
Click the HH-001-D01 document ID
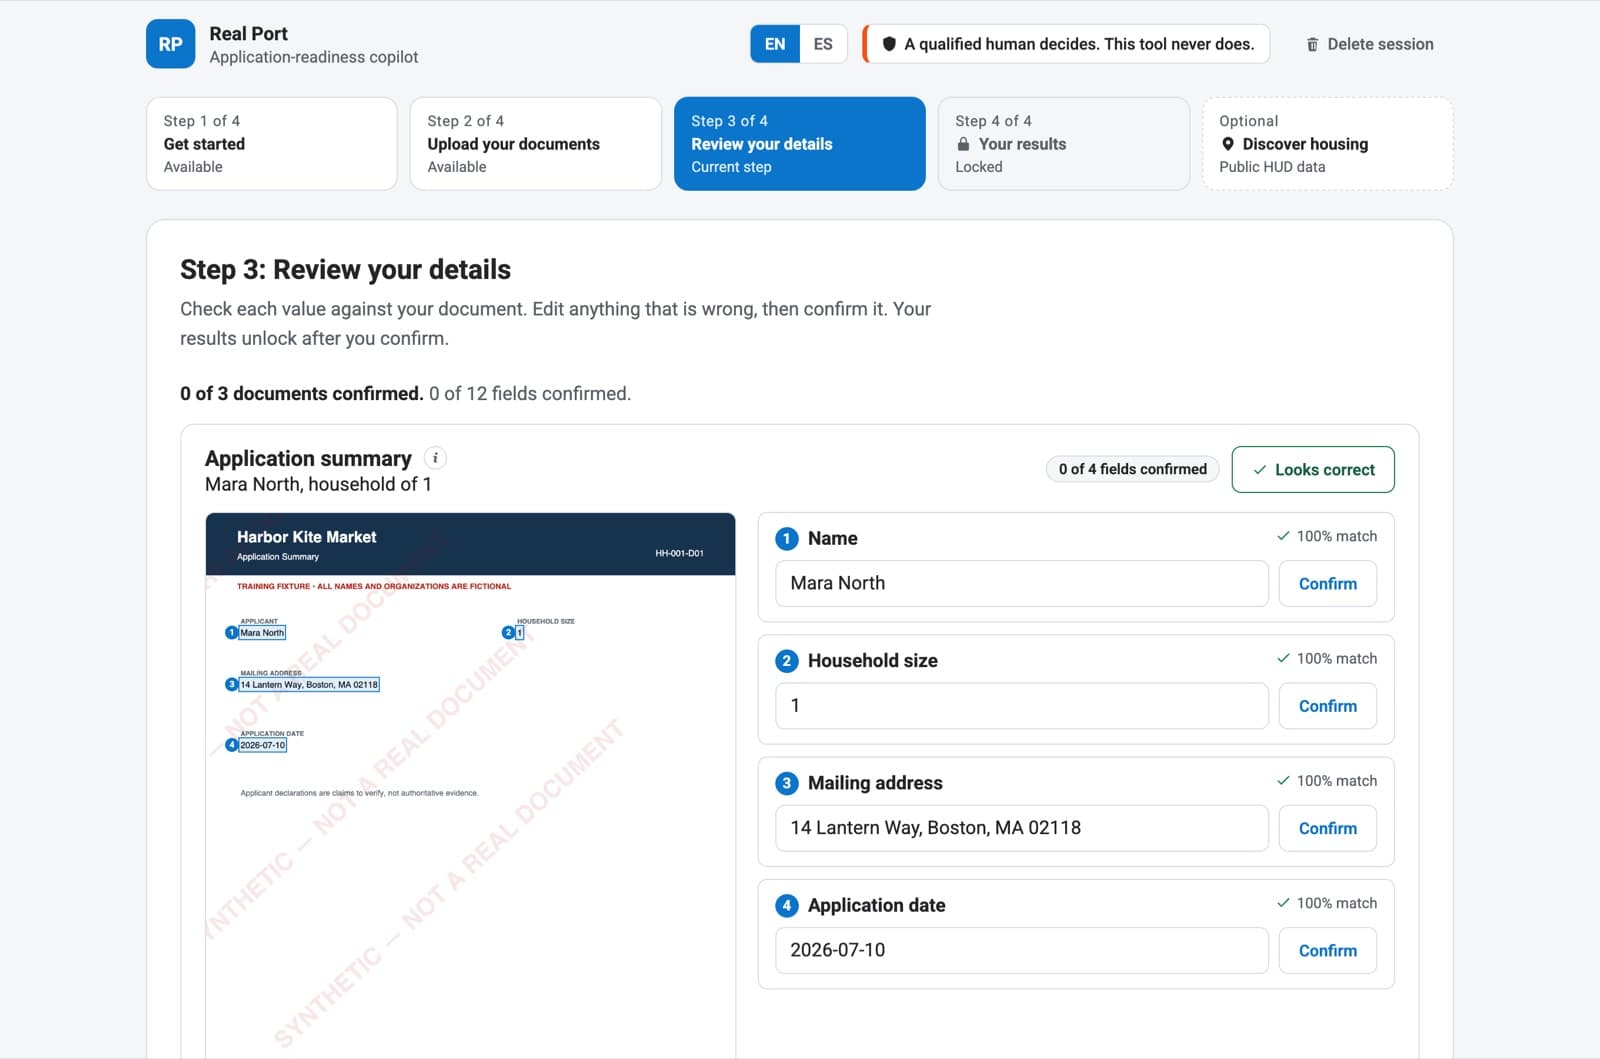(x=679, y=553)
